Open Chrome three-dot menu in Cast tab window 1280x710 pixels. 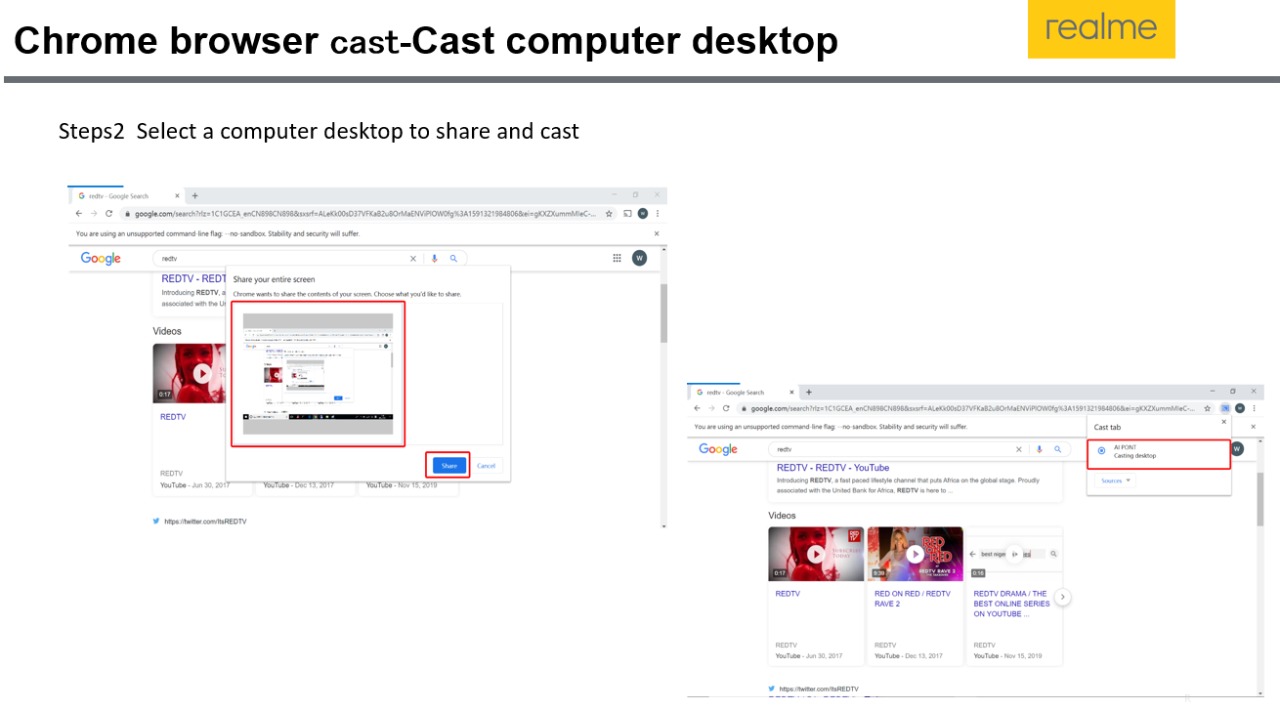pyautogui.click(x=1254, y=408)
